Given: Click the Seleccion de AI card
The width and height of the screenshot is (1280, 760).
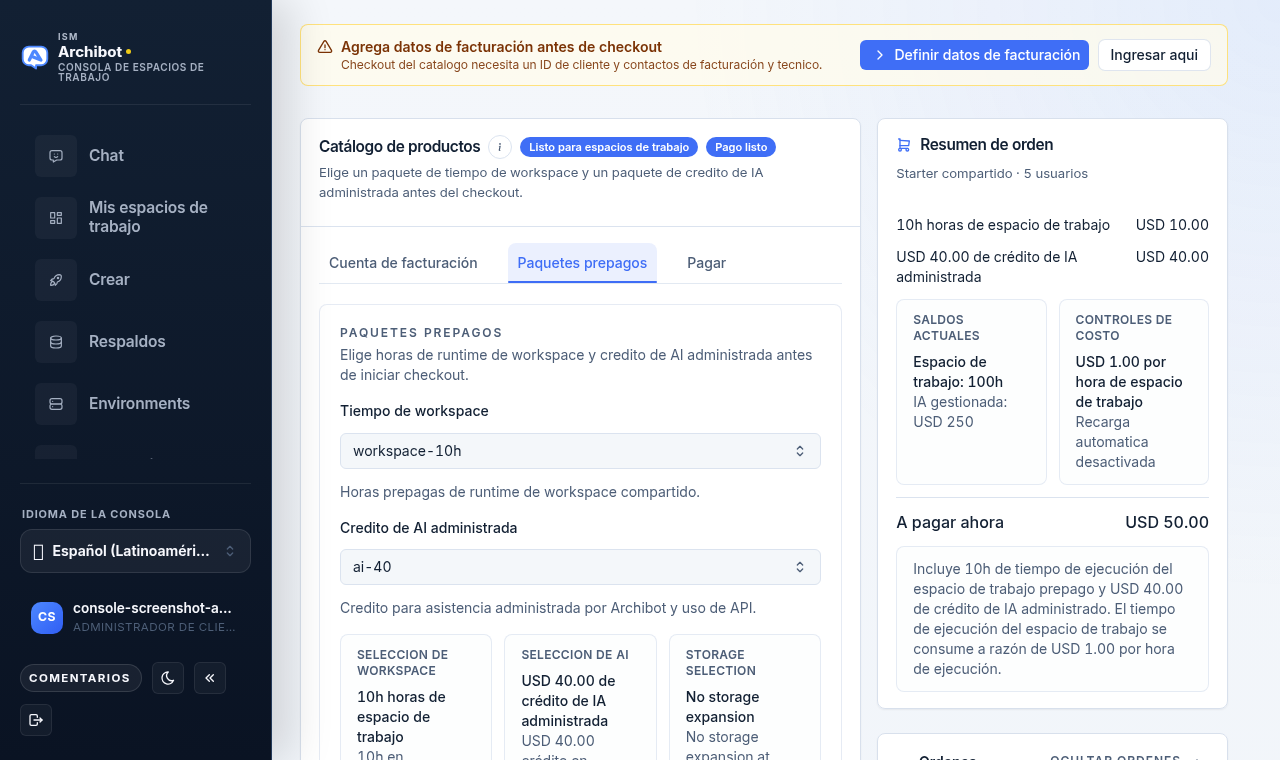Looking at the screenshot, I should (580, 697).
